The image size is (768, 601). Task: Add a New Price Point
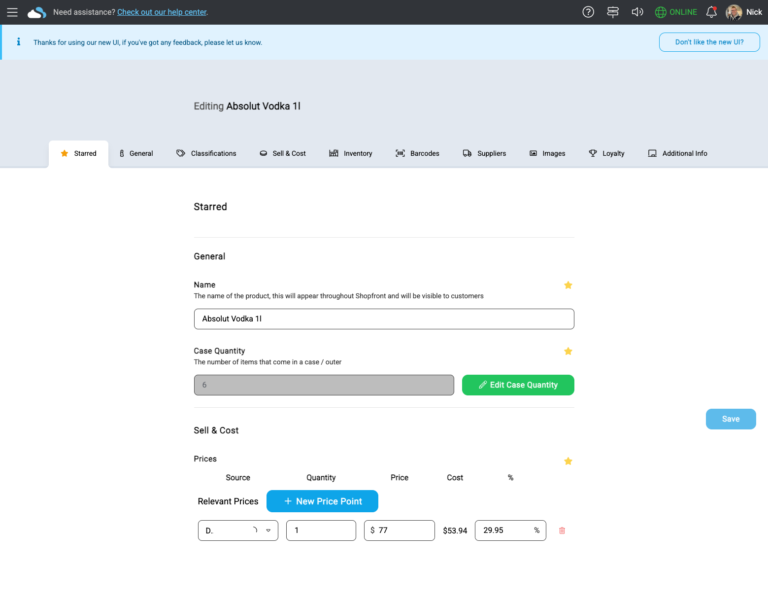[322, 501]
